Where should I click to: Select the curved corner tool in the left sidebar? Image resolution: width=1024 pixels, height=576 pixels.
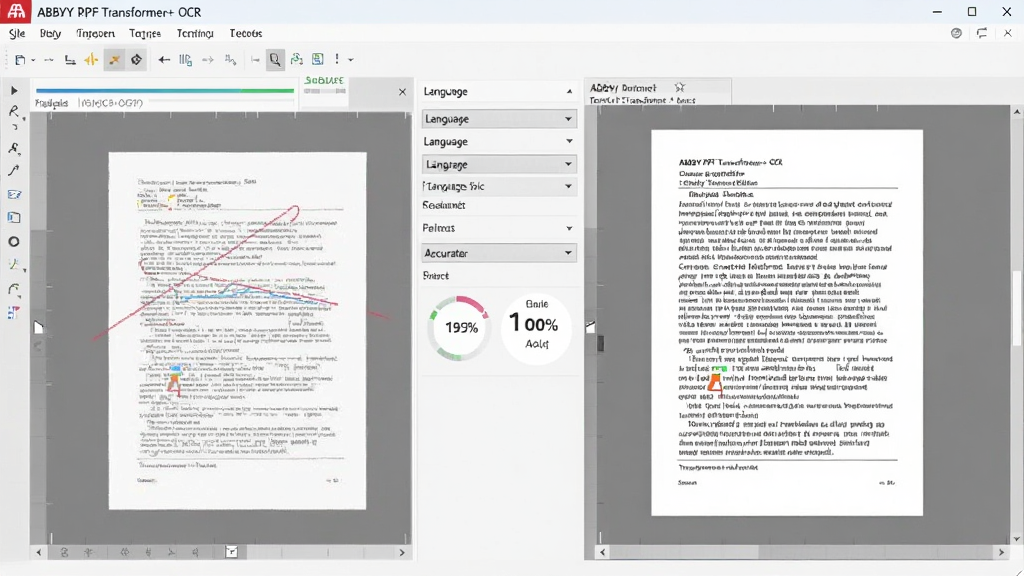click(x=14, y=289)
